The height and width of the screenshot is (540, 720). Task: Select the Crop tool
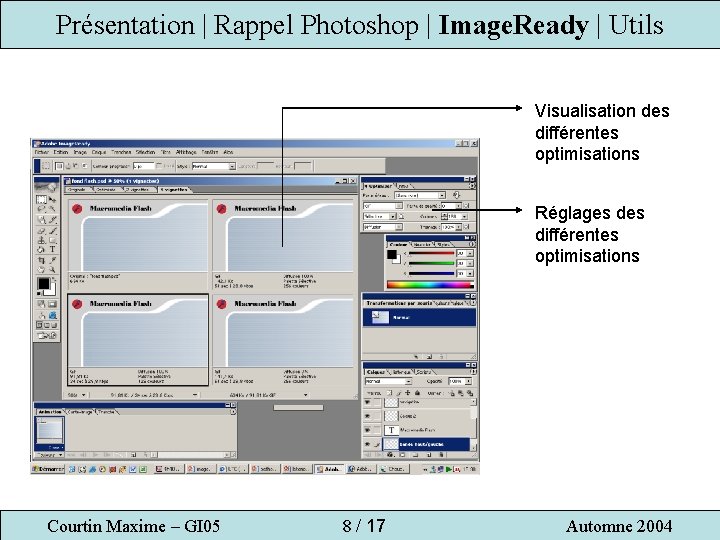(x=41, y=260)
